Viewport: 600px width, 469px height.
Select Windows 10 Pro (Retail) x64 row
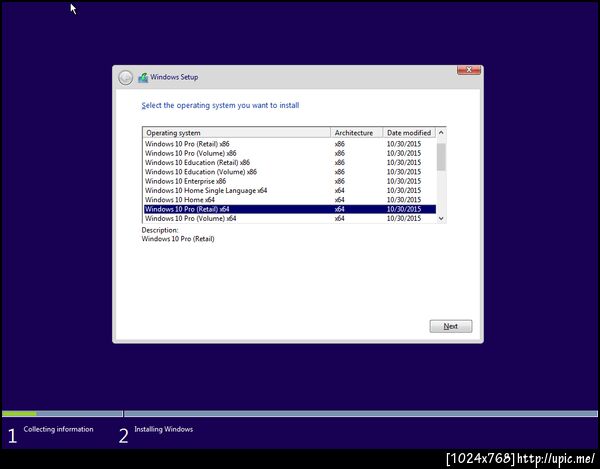(x=290, y=209)
